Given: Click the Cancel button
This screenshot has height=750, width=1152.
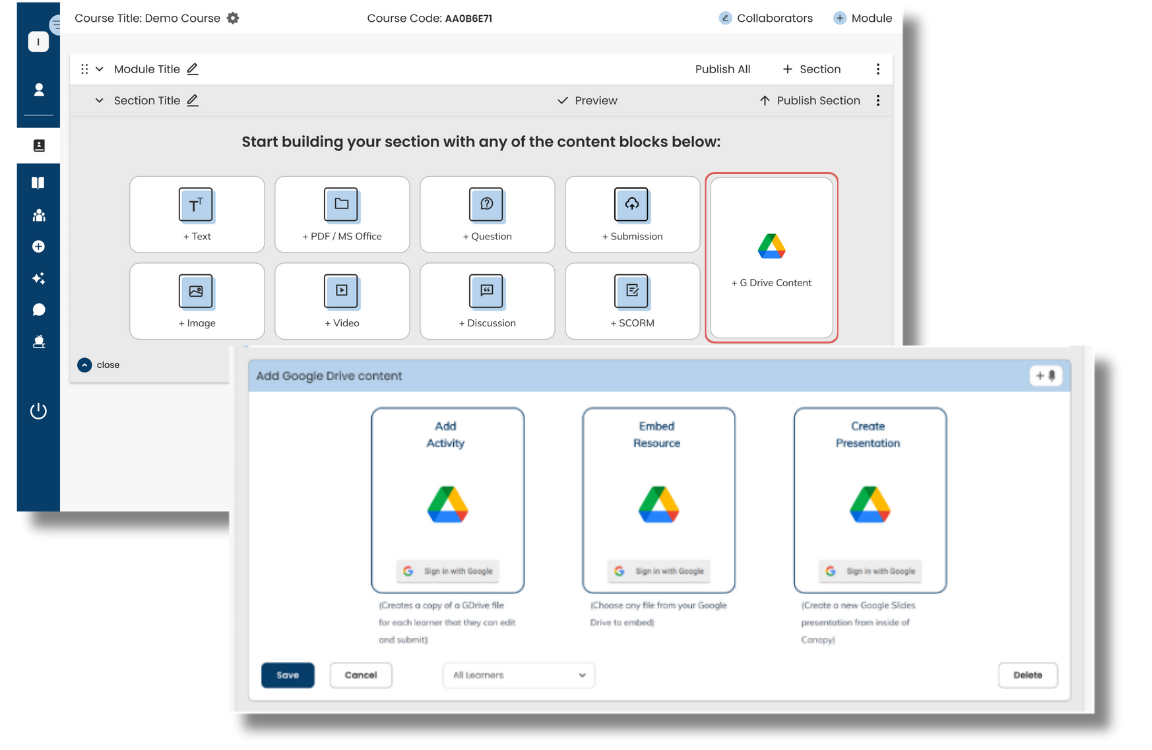Looking at the screenshot, I should pos(361,675).
